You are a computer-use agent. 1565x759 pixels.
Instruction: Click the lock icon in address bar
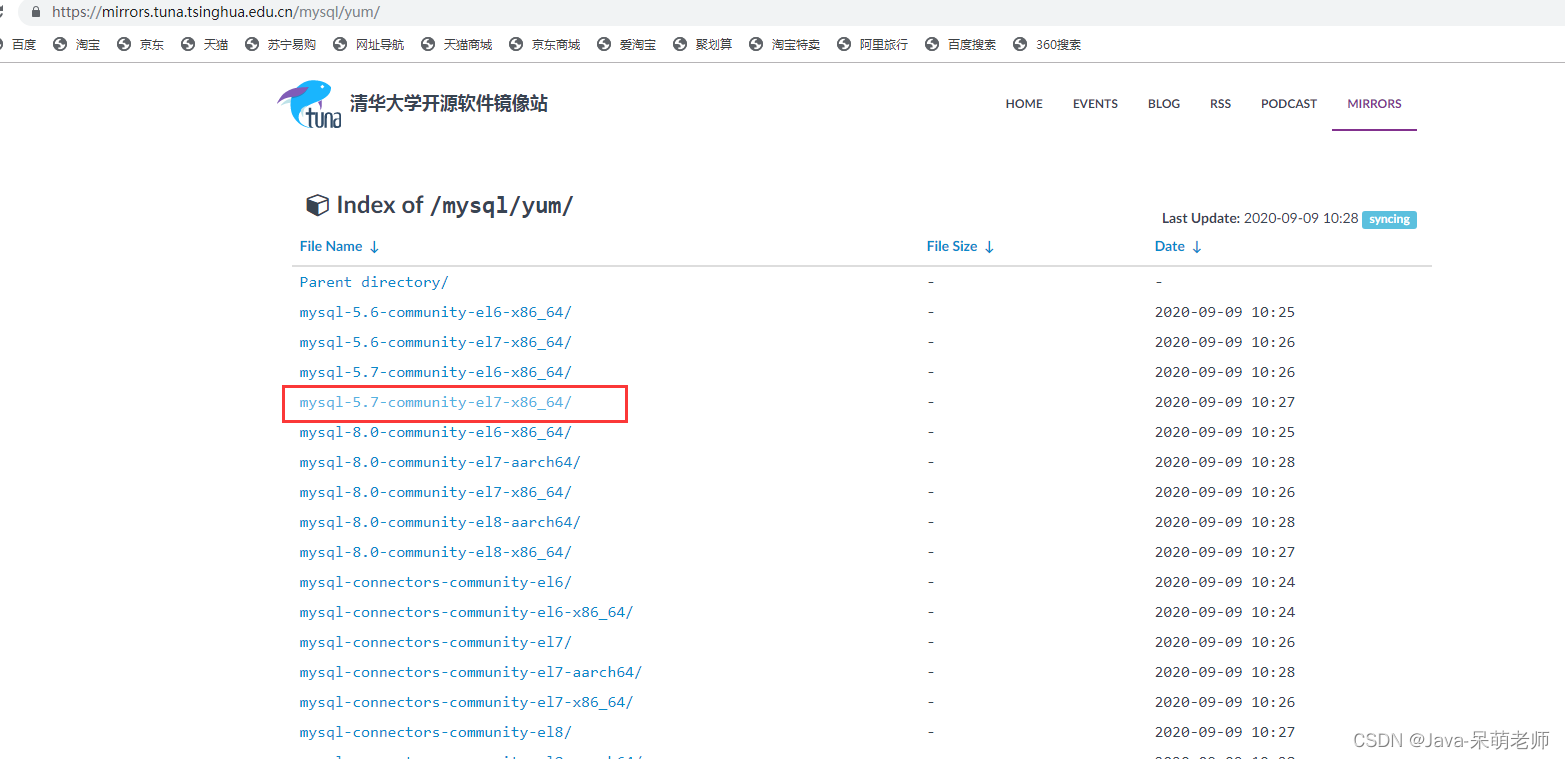pos(37,12)
